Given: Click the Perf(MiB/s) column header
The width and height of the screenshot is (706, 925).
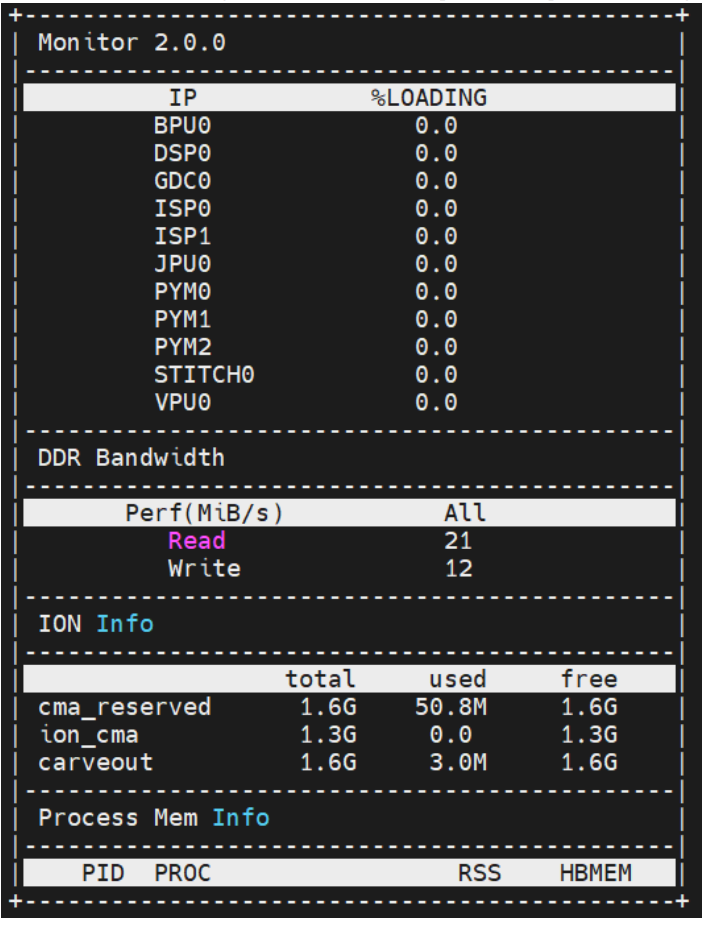Looking at the screenshot, I should [x=204, y=513].
